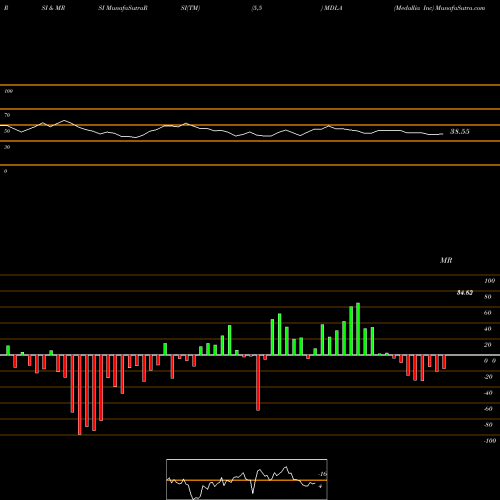500x500 pixels.
Task: Click the lowest red histogram bar
Action: (79, 395)
